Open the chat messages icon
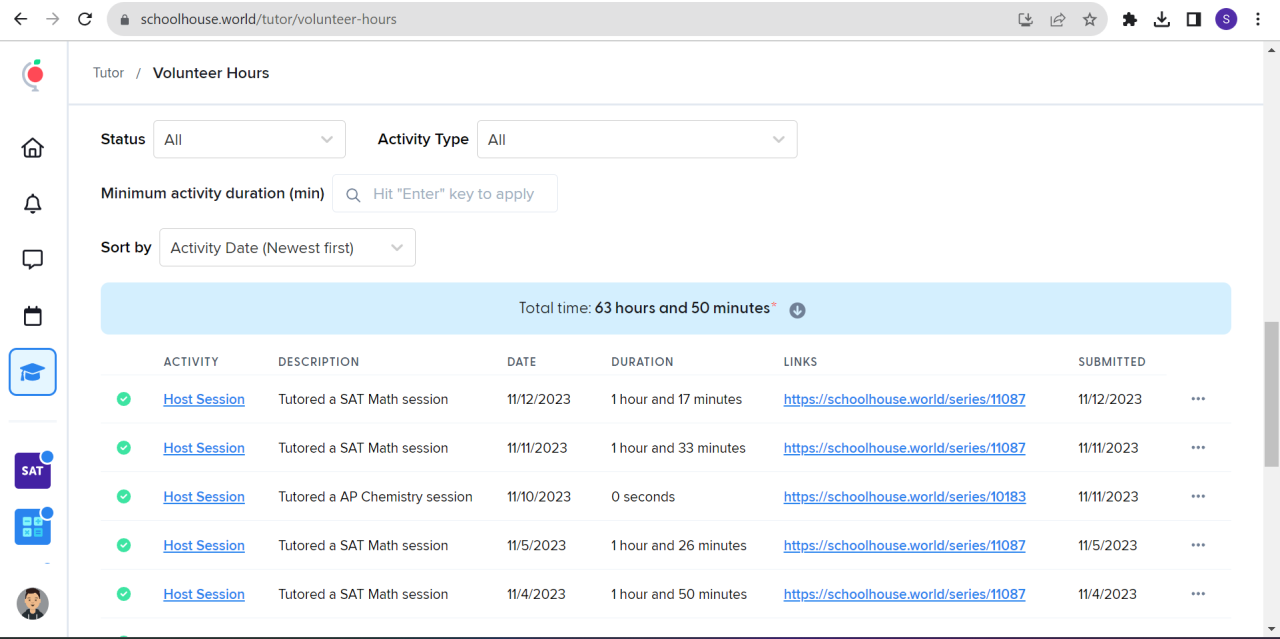Screen dimensions: 1280x639 pyautogui.click(x=33, y=260)
